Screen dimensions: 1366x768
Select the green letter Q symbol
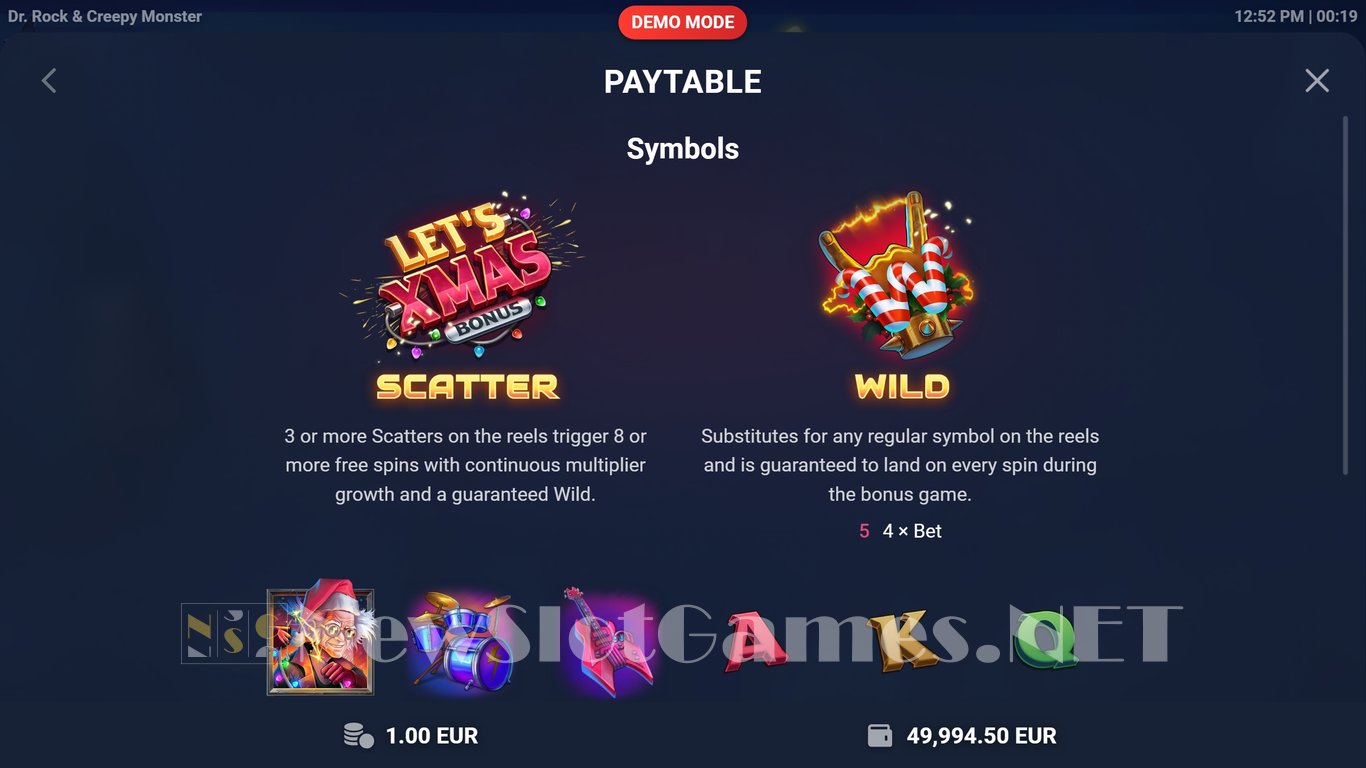point(1046,642)
